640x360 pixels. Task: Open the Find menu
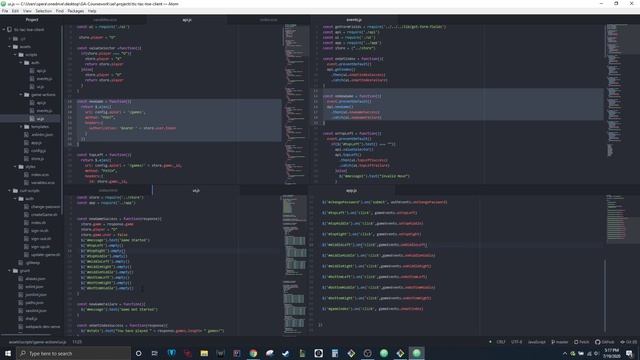pyautogui.click(x=60, y=11)
